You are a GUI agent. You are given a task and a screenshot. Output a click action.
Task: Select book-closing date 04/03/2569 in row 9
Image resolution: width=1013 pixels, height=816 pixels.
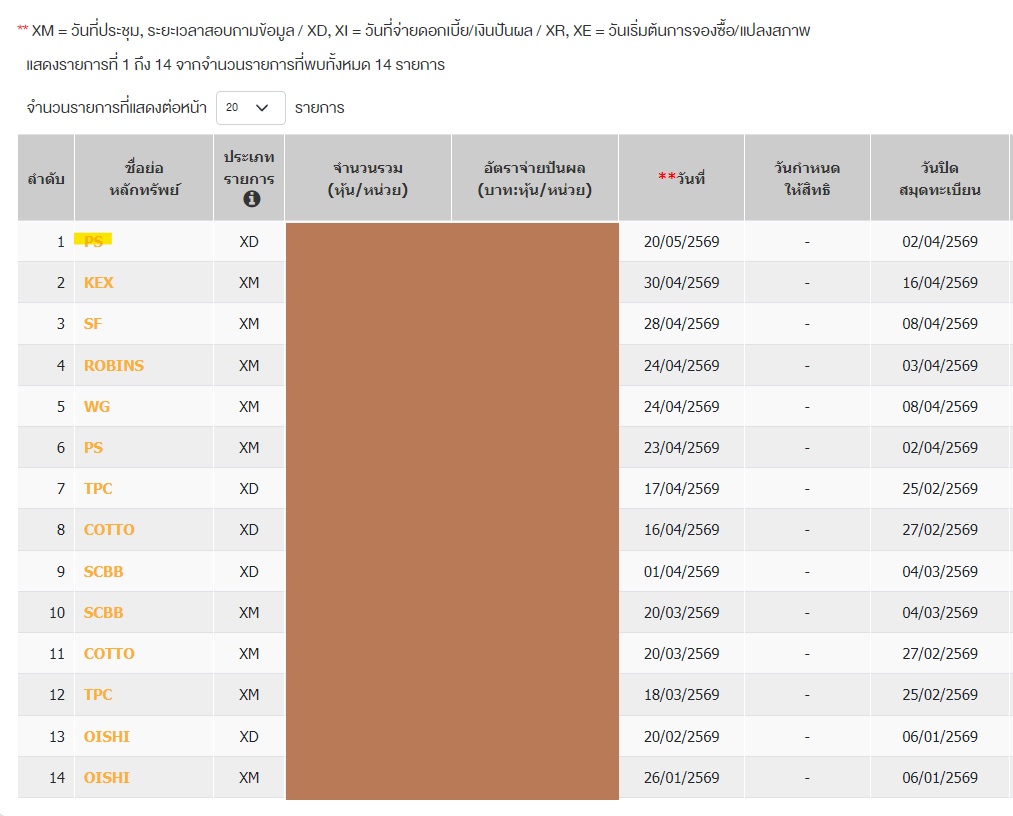pyautogui.click(x=940, y=572)
